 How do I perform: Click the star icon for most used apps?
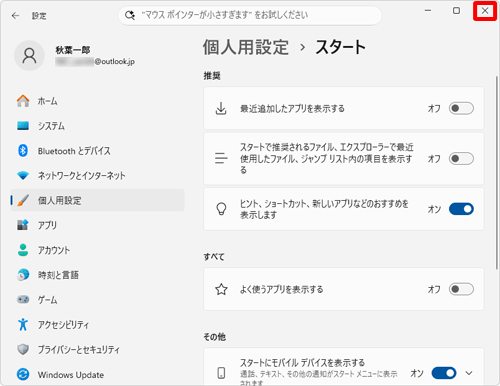click(x=221, y=289)
